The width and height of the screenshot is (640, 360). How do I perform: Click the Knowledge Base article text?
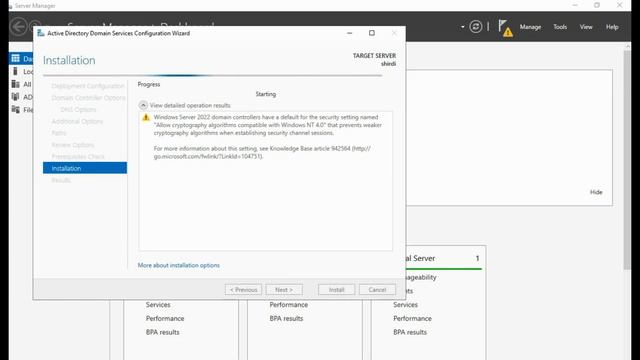click(262, 153)
